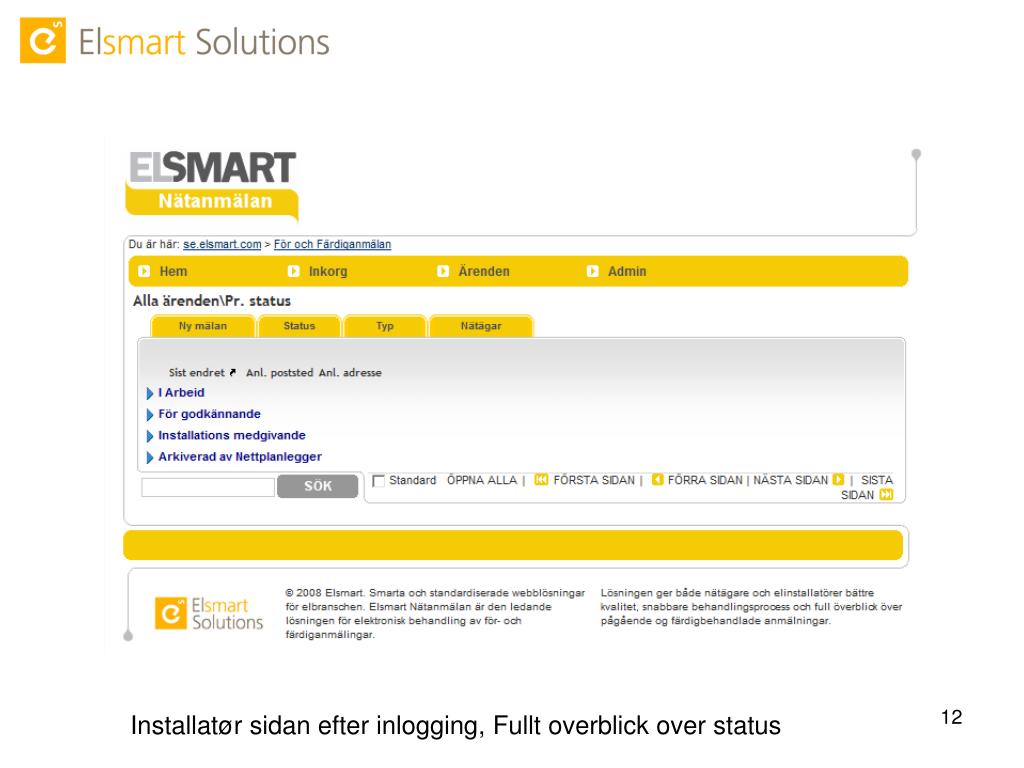Click the SÖK search button
This screenshot has width=1024, height=768.
tap(317, 486)
